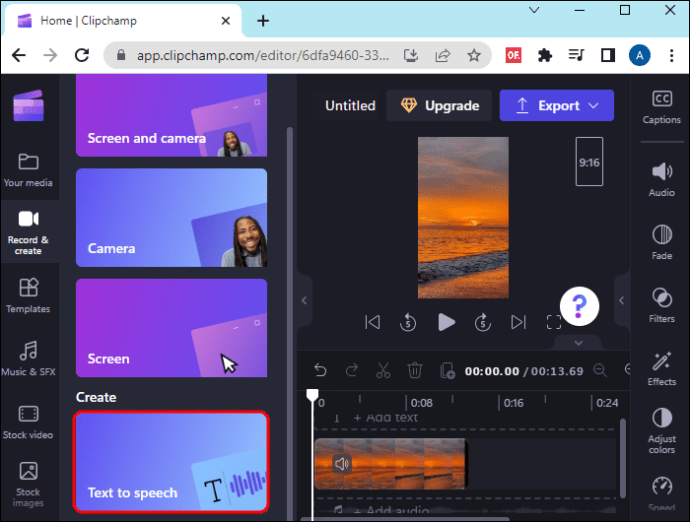Click the timeline vertical scrollbar
This screenshot has width=690, height=522.
tap(622, 459)
